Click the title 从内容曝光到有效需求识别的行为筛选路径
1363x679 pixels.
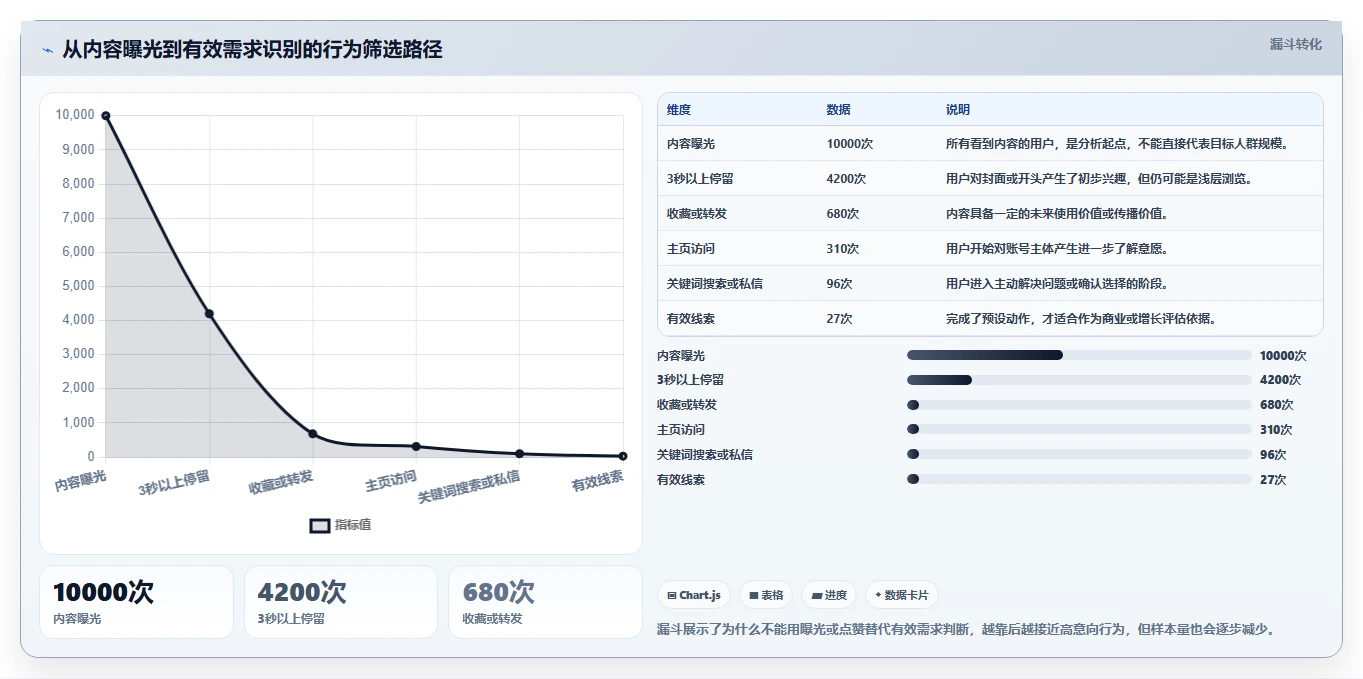click(x=252, y=49)
